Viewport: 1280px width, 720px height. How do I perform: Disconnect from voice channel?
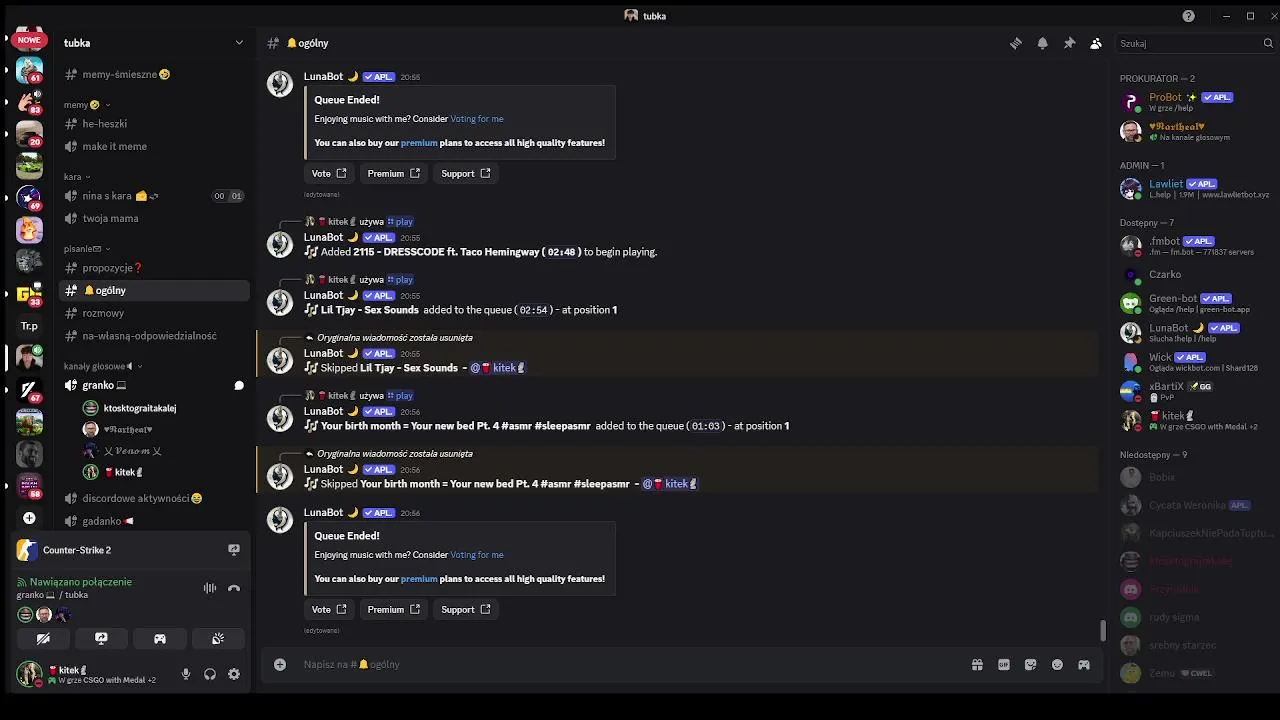[234, 589]
